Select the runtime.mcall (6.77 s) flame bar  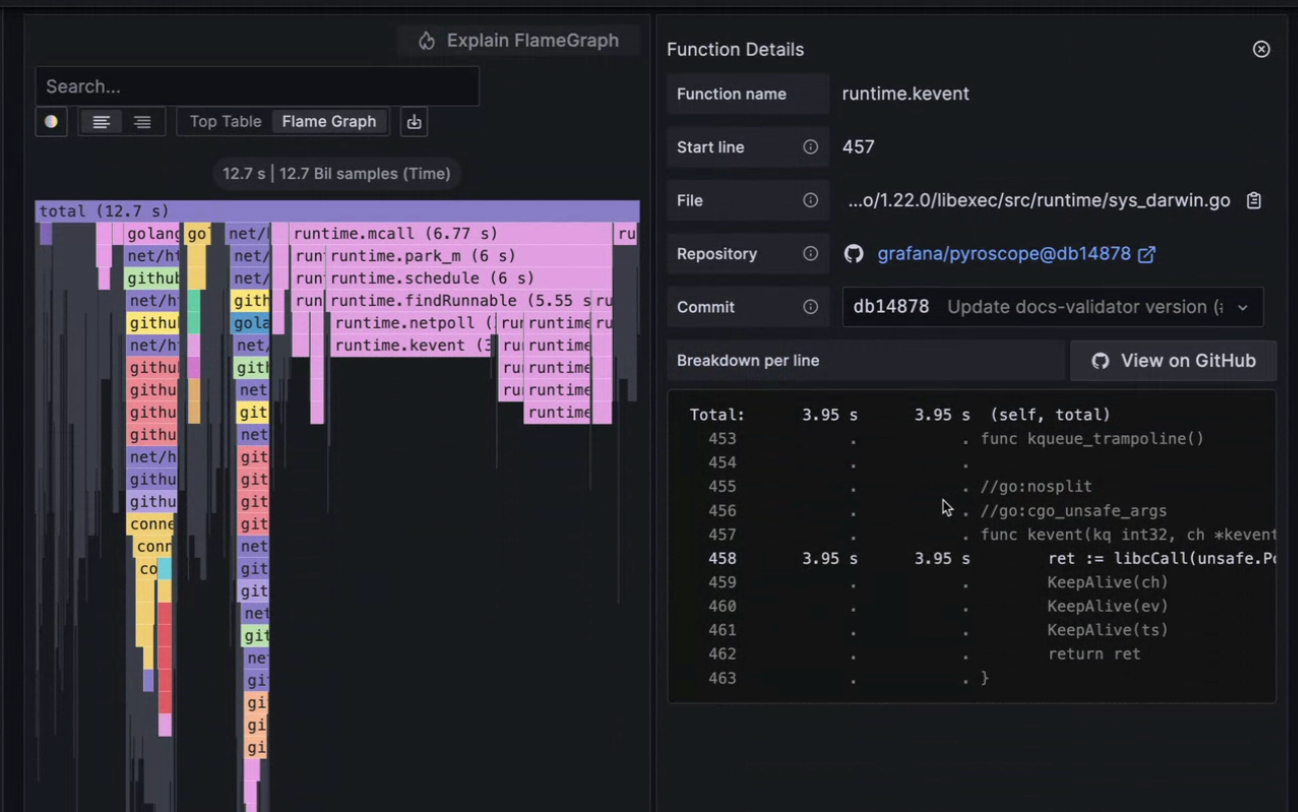tap(450, 234)
